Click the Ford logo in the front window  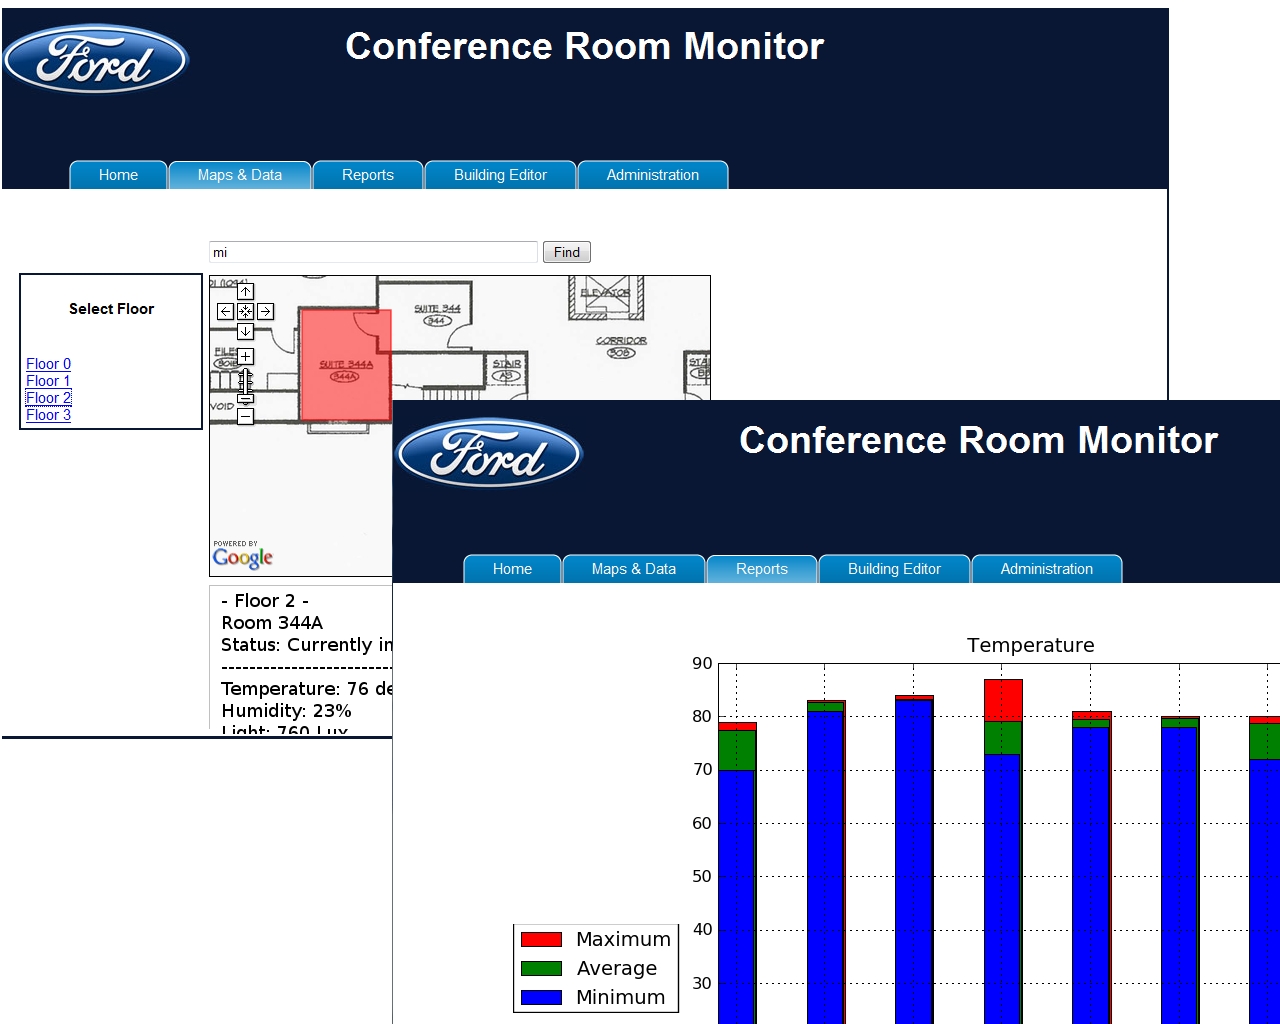490,453
